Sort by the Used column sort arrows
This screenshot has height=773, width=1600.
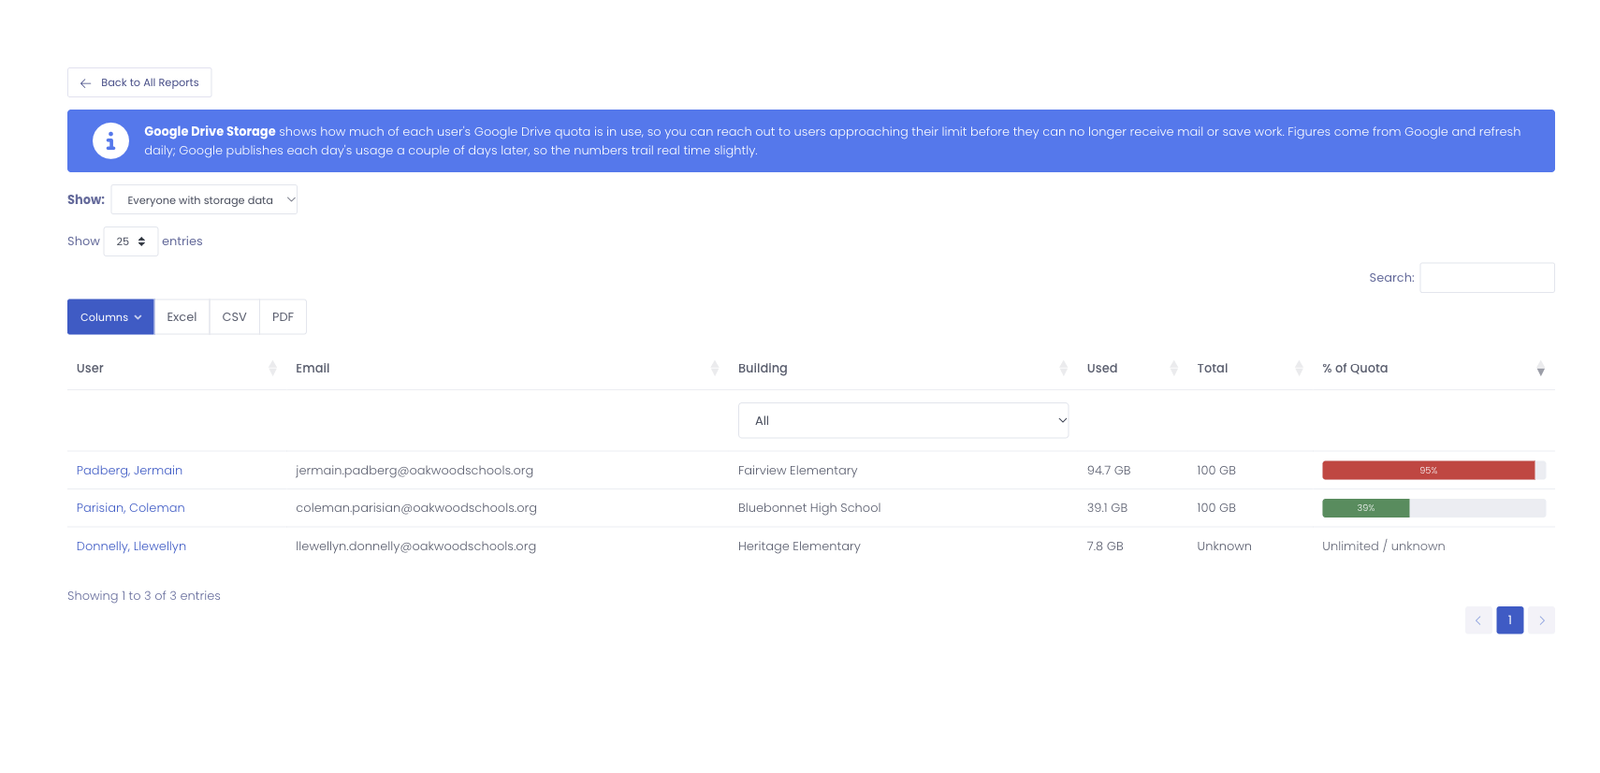(x=1173, y=369)
